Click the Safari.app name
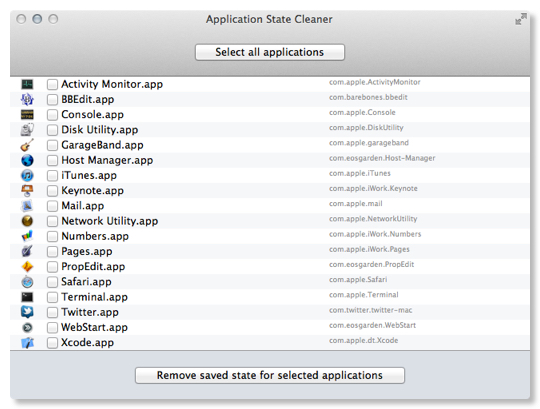Screen dimensions: 540x409 86,282
